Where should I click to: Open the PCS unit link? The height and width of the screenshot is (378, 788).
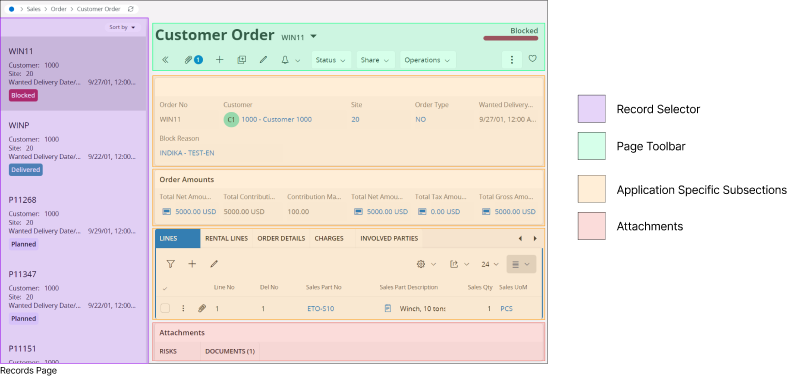507,309
